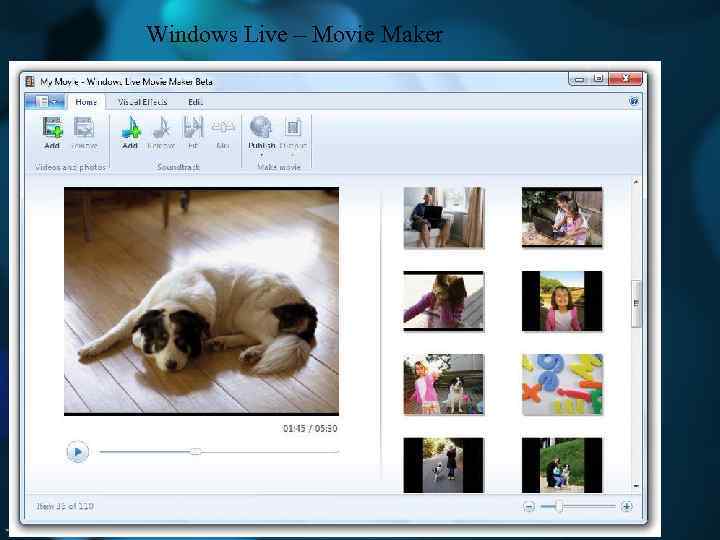Switch to the Home tab
Viewport: 720px width, 540px height.
click(x=86, y=102)
